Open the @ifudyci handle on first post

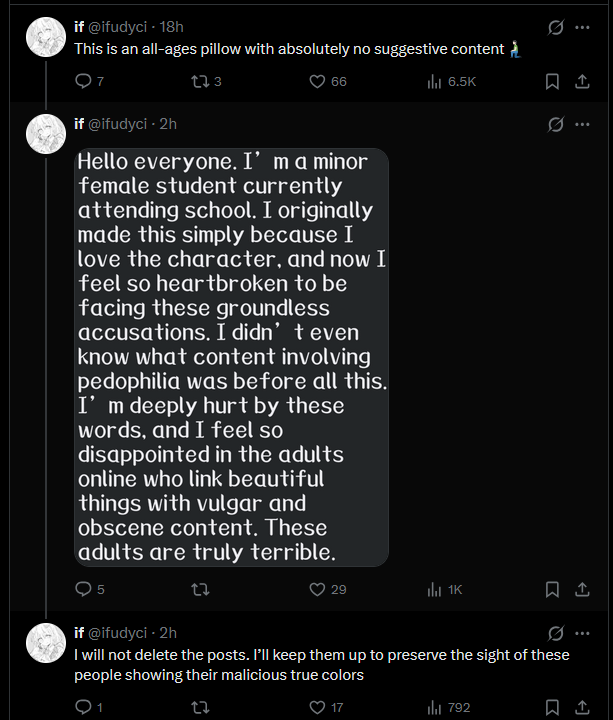122,27
